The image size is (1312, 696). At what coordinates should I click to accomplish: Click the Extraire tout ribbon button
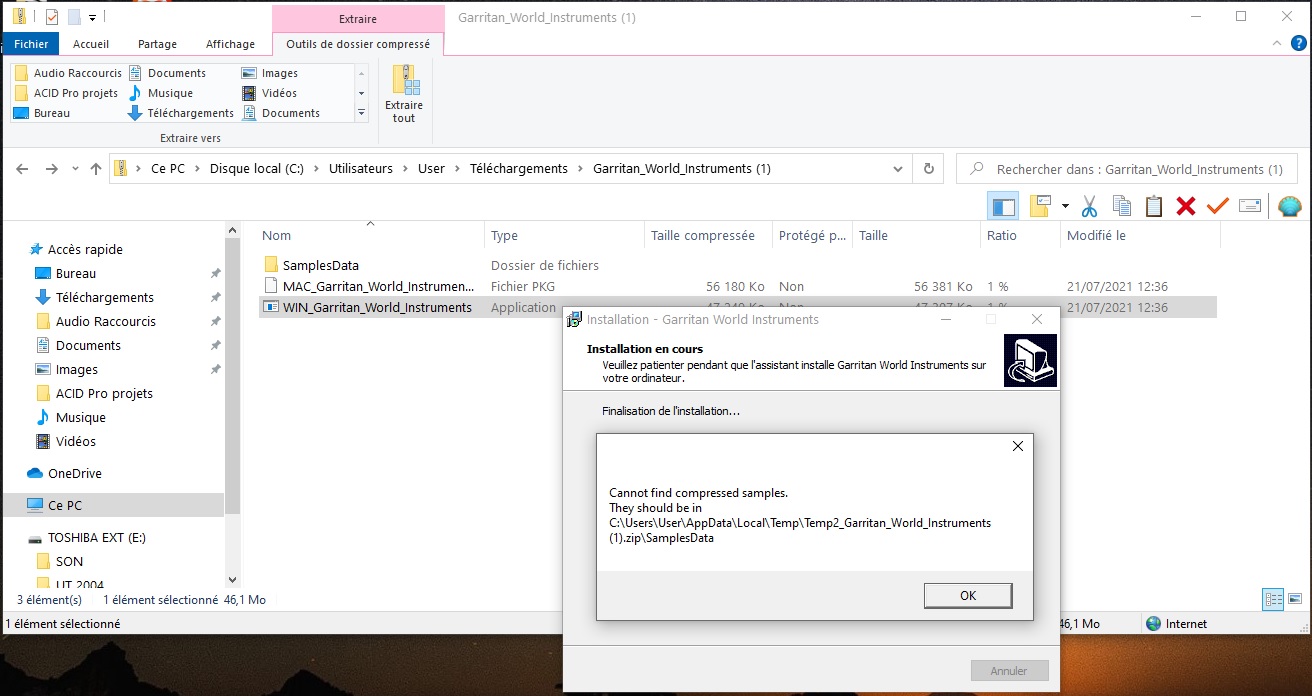coord(404,94)
